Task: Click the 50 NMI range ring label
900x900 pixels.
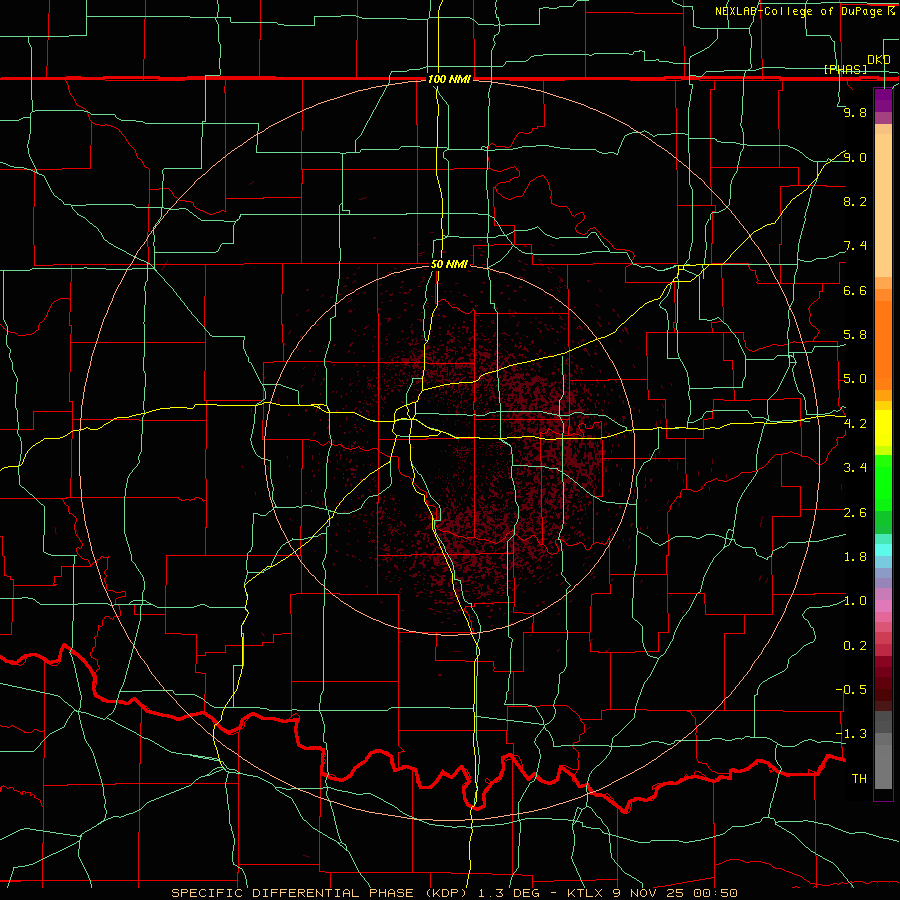Action: (x=449, y=264)
